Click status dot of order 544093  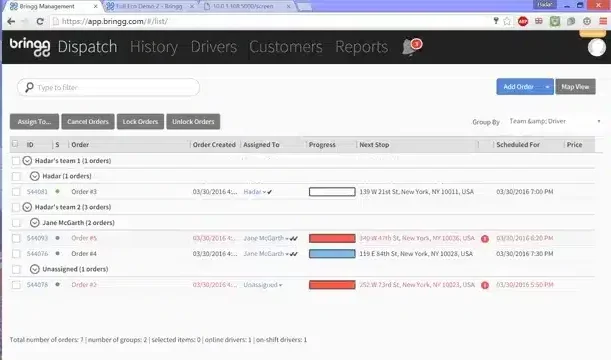(58, 238)
